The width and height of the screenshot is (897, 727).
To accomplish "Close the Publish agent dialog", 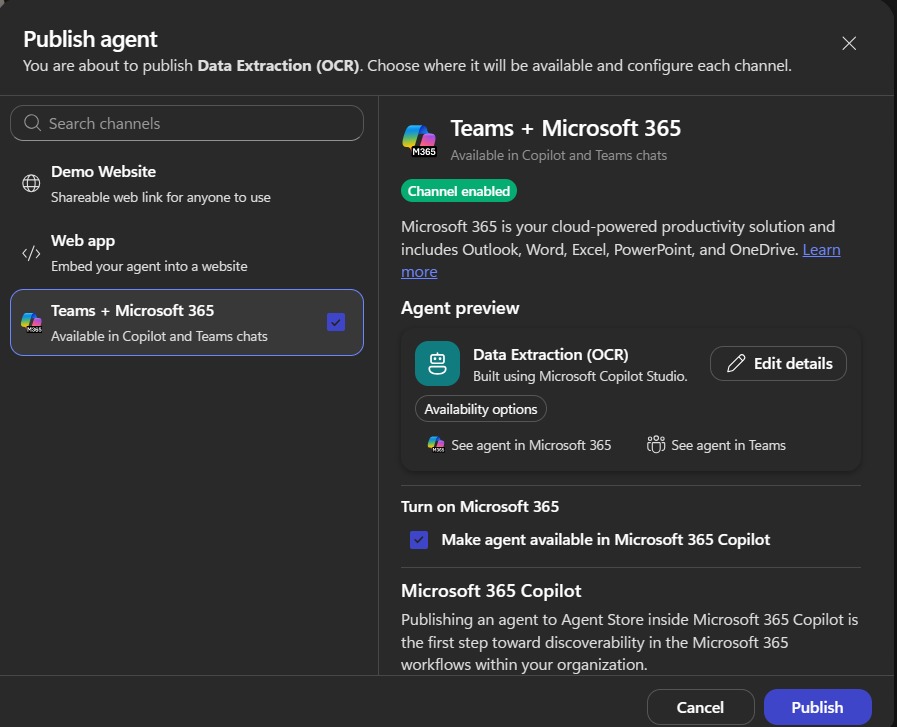I will click(x=849, y=43).
